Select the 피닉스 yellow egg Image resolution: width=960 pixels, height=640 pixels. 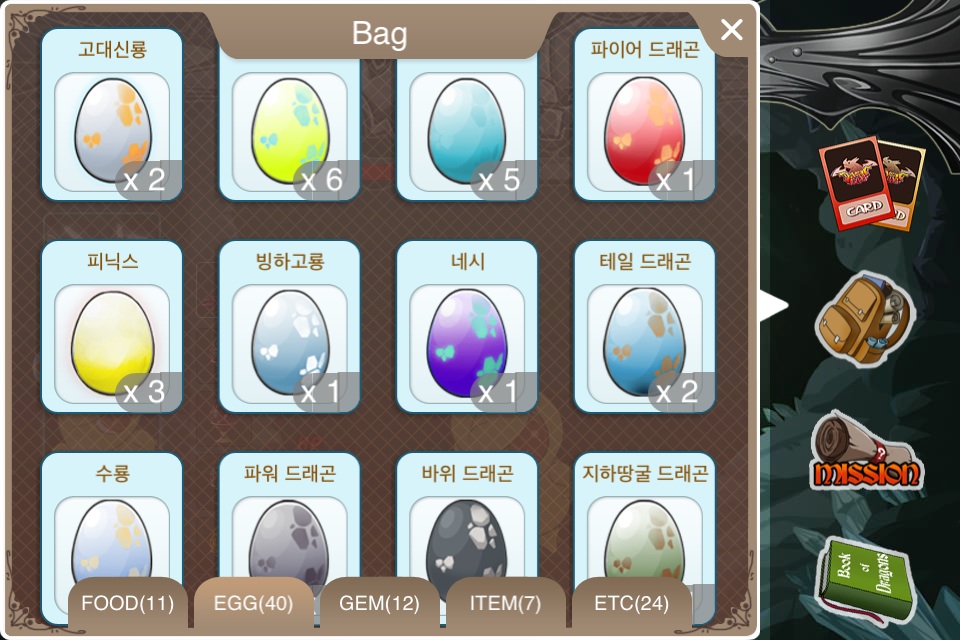click(112, 326)
